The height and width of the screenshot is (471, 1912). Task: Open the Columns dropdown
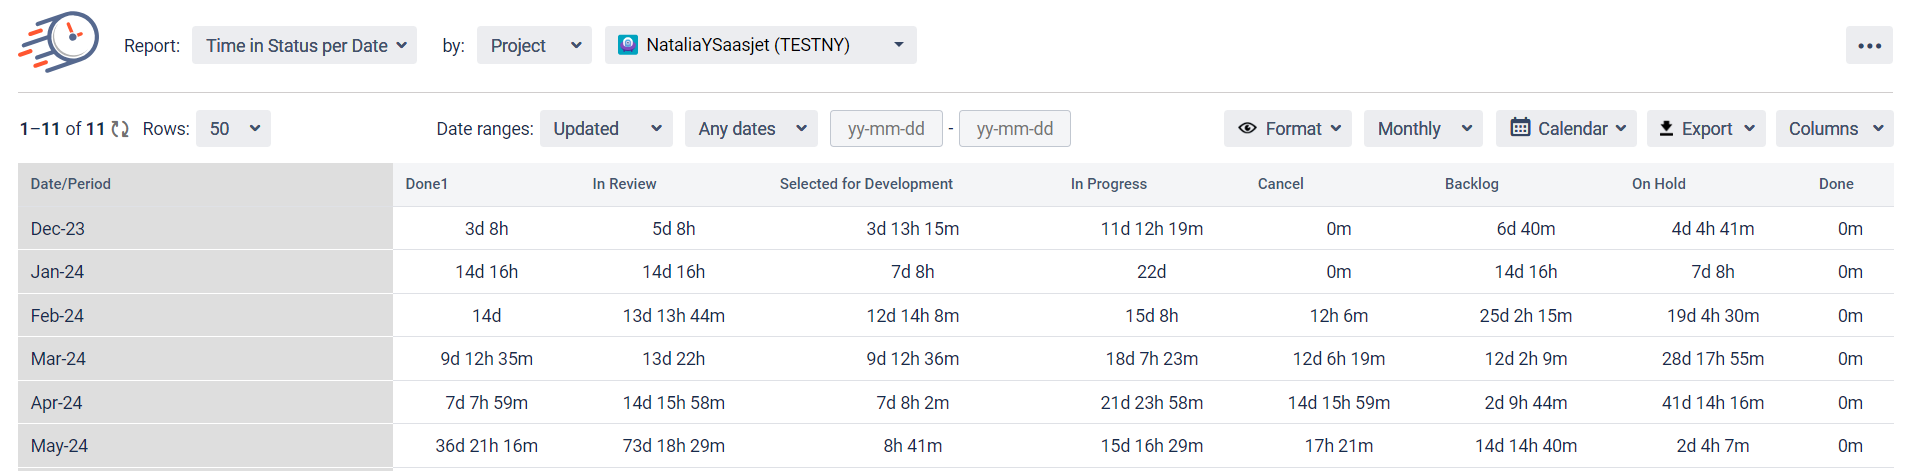(1834, 128)
